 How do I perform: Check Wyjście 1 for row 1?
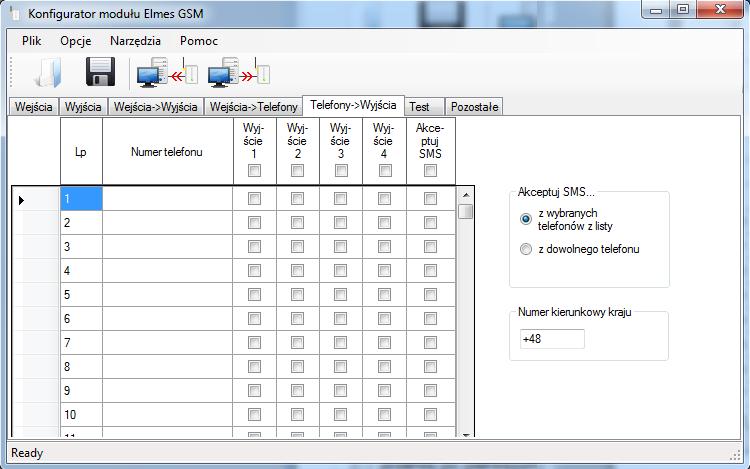click(x=254, y=198)
